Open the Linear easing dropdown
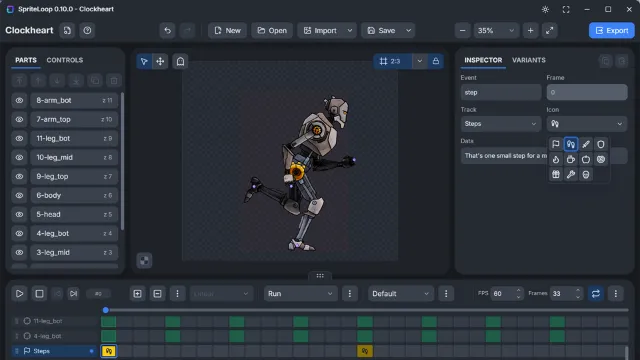 click(x=221, y=293)
